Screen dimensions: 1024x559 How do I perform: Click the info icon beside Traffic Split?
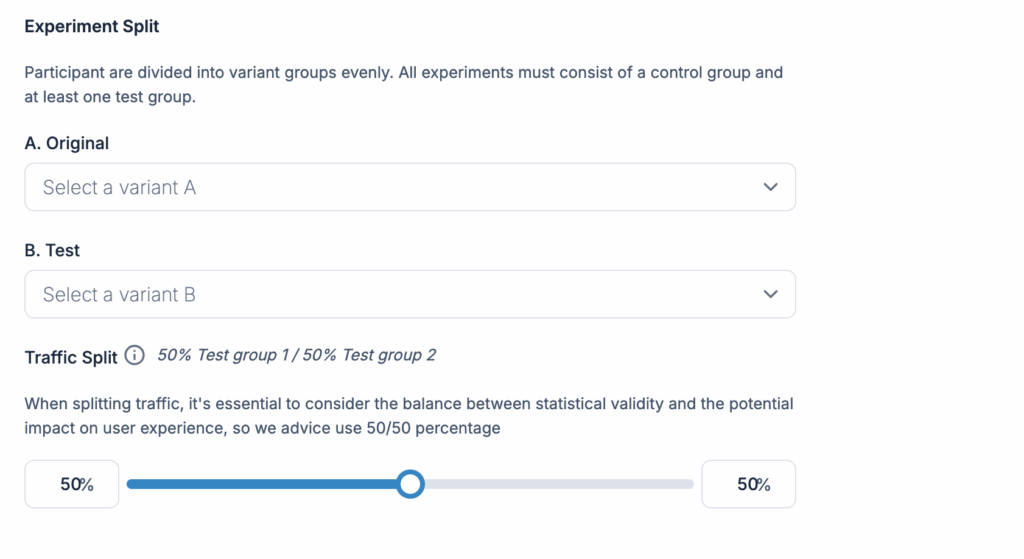135,356
